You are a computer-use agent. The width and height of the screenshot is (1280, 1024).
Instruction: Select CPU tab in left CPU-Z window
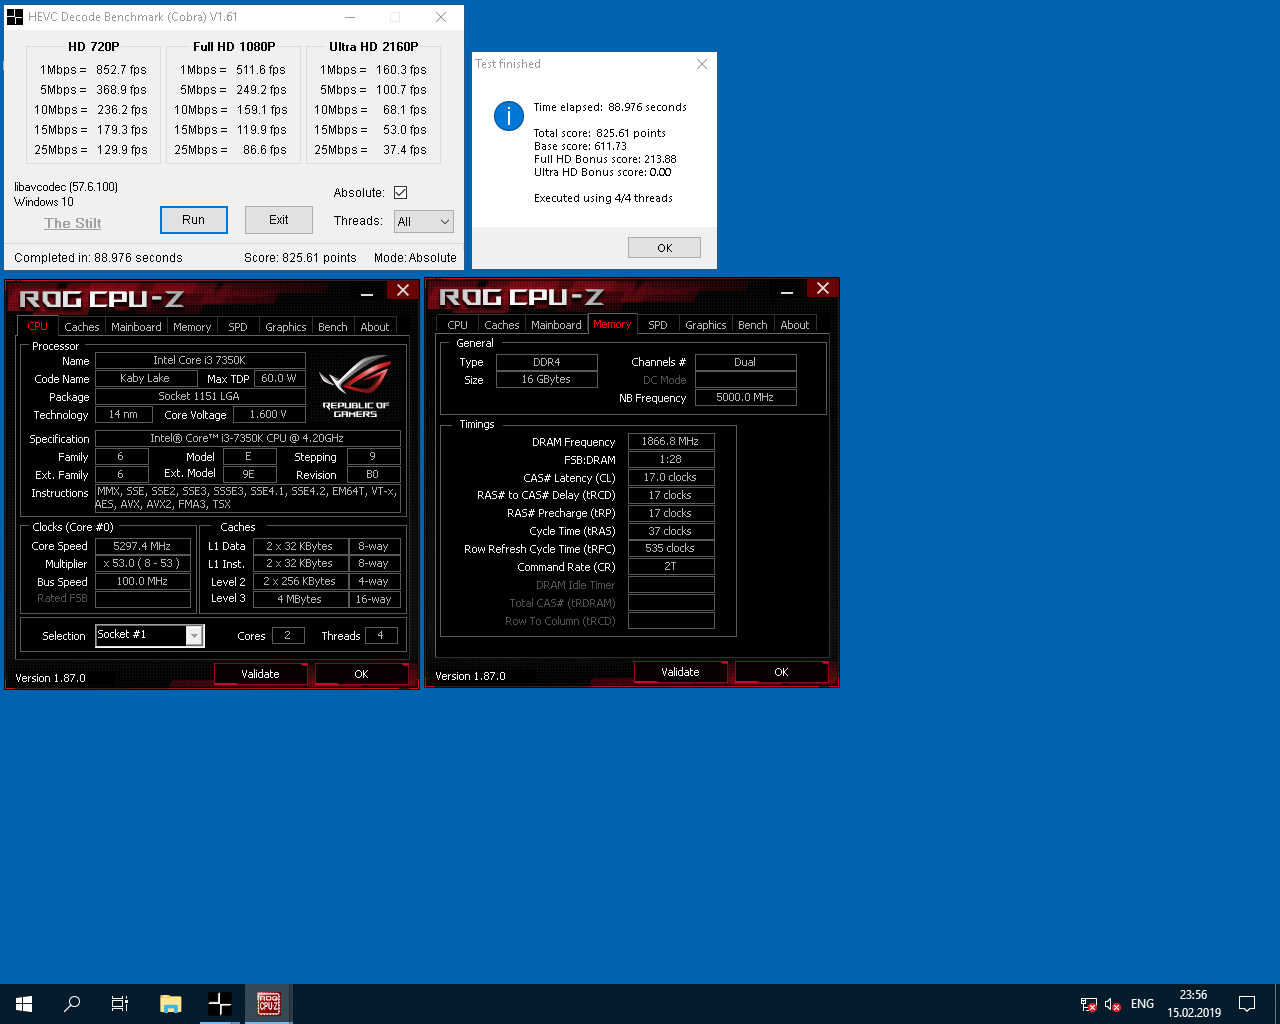38,326
